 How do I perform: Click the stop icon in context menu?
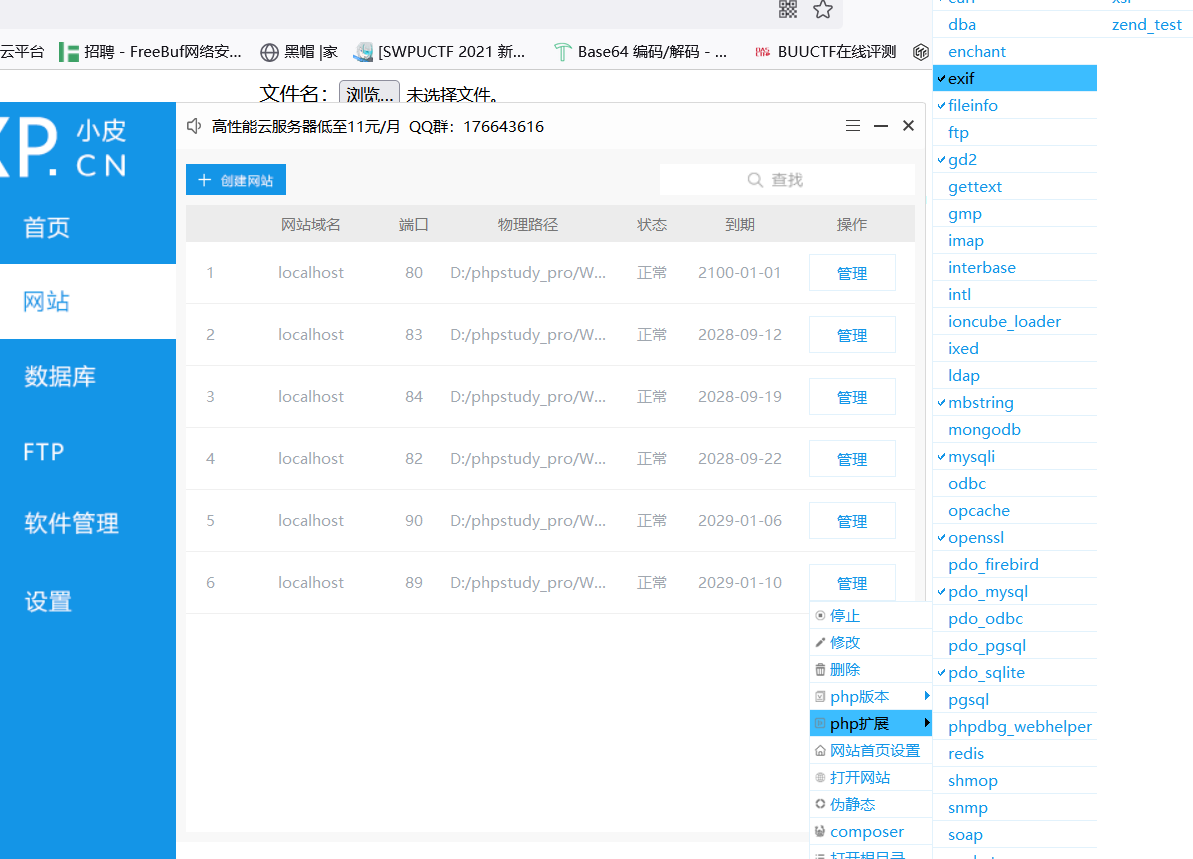click(820, 616)
